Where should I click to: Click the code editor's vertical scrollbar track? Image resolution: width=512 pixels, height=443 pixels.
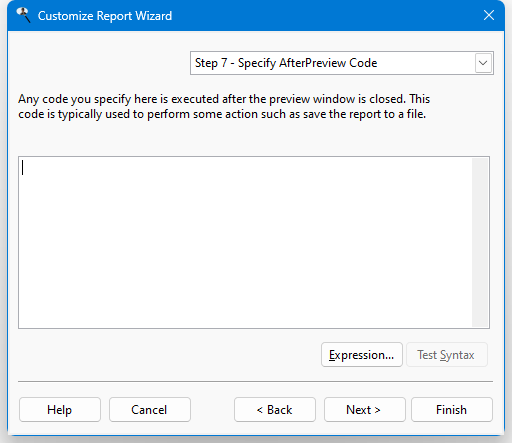(x=480, y=242)
